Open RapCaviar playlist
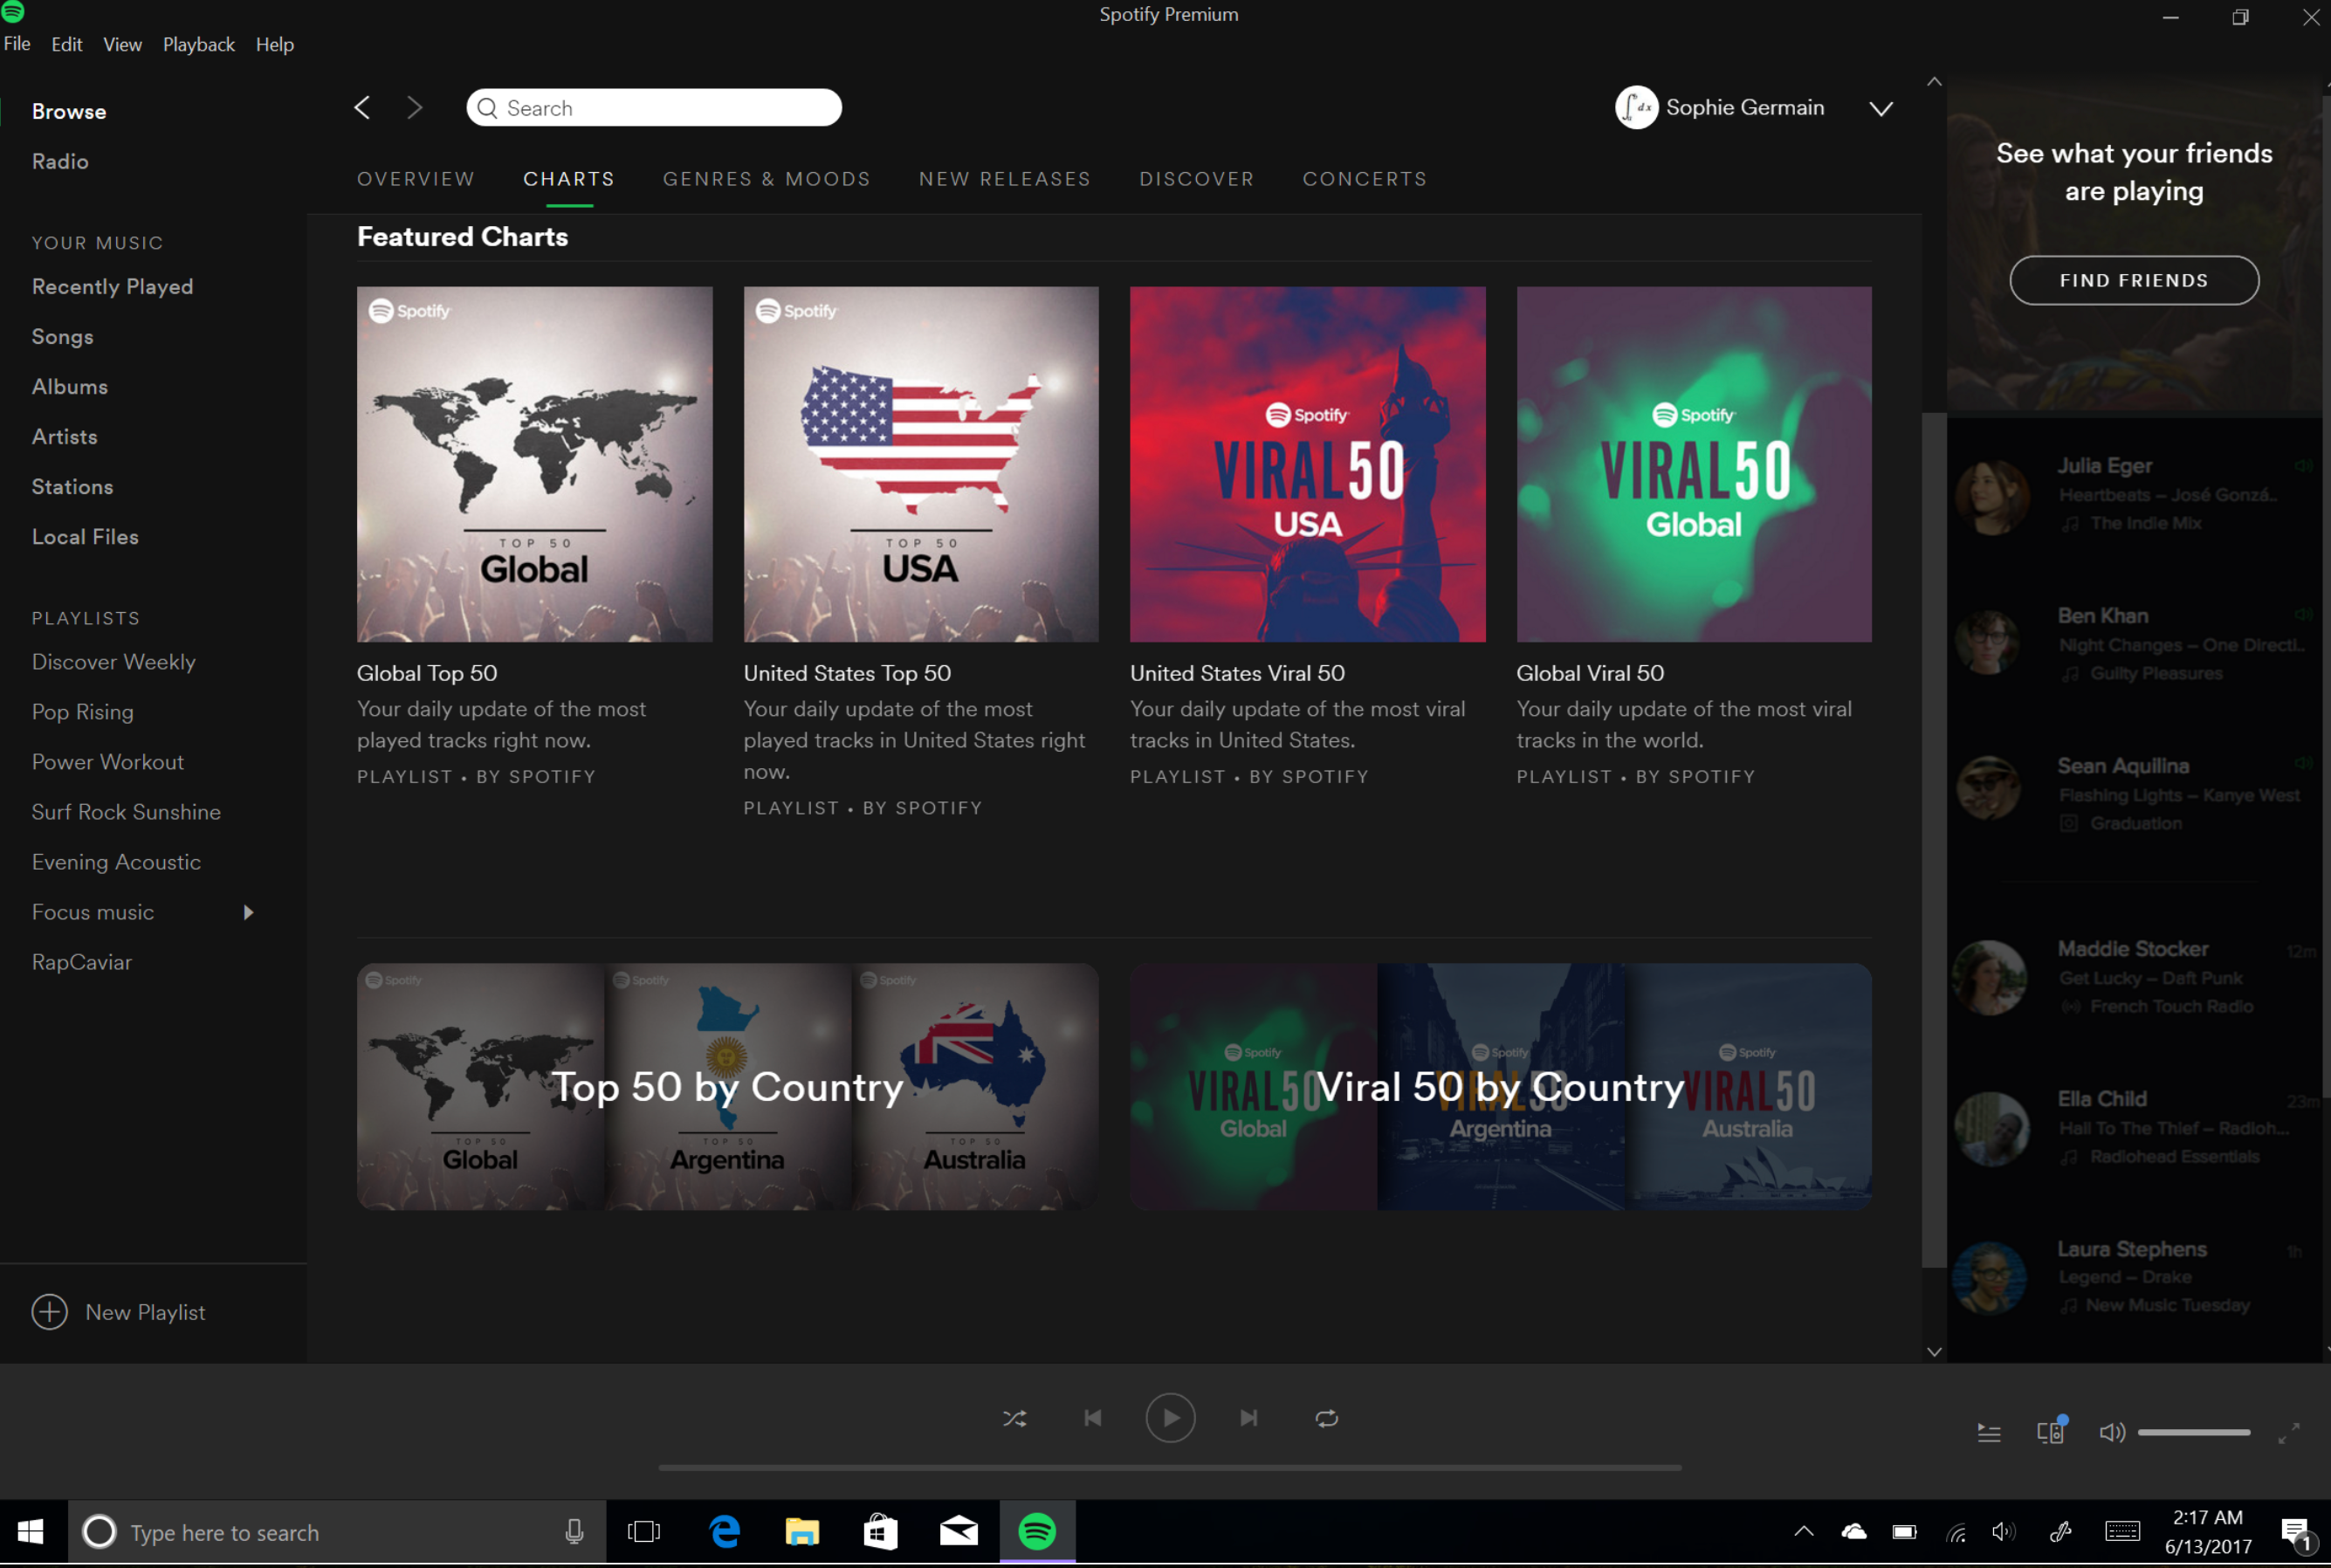 (x=82, y=961)
